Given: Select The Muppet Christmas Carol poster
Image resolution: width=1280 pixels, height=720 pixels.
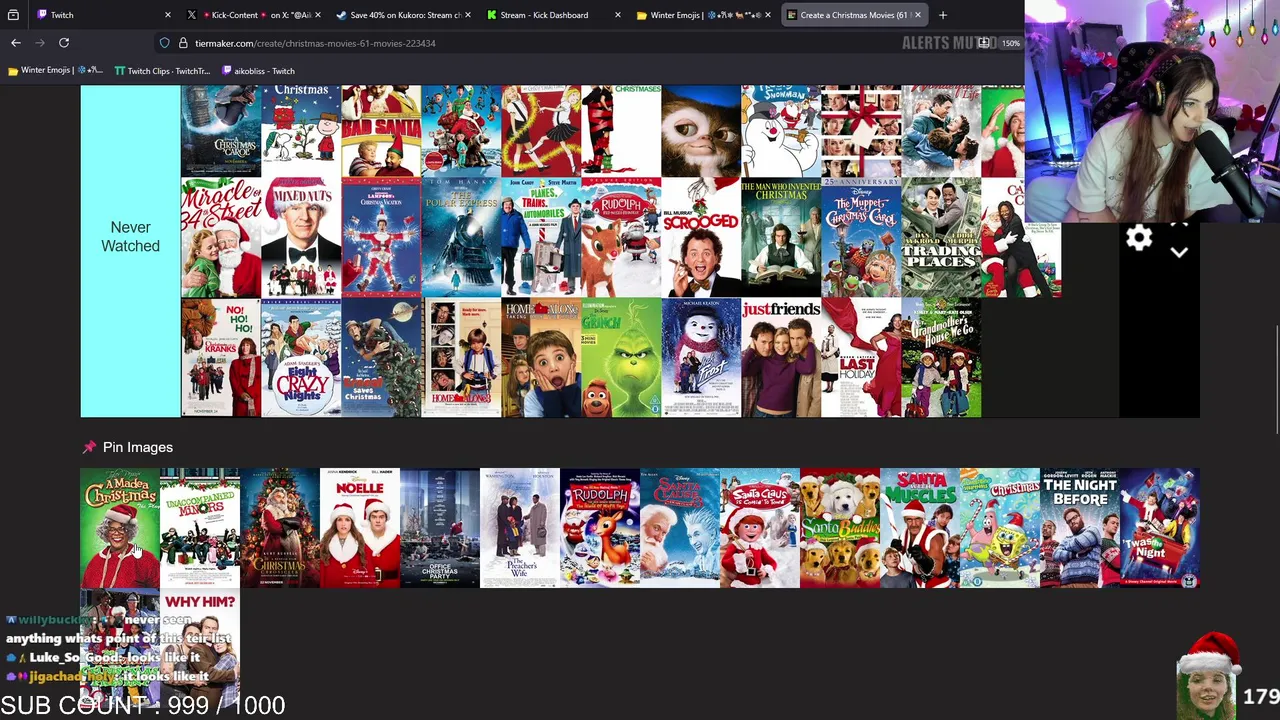Looking at the screenshot, I should 861,237.
